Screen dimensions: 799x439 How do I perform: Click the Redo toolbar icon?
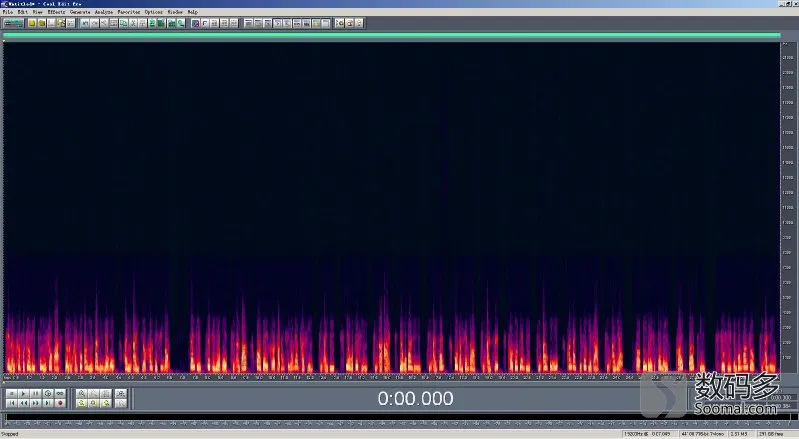[95, 23]
